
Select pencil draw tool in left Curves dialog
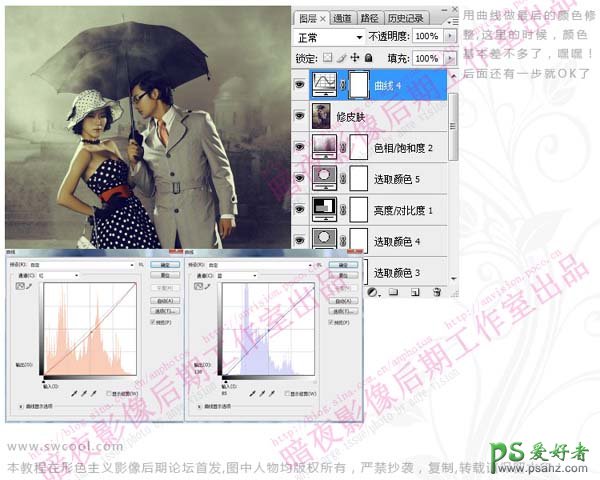point(29,286)
